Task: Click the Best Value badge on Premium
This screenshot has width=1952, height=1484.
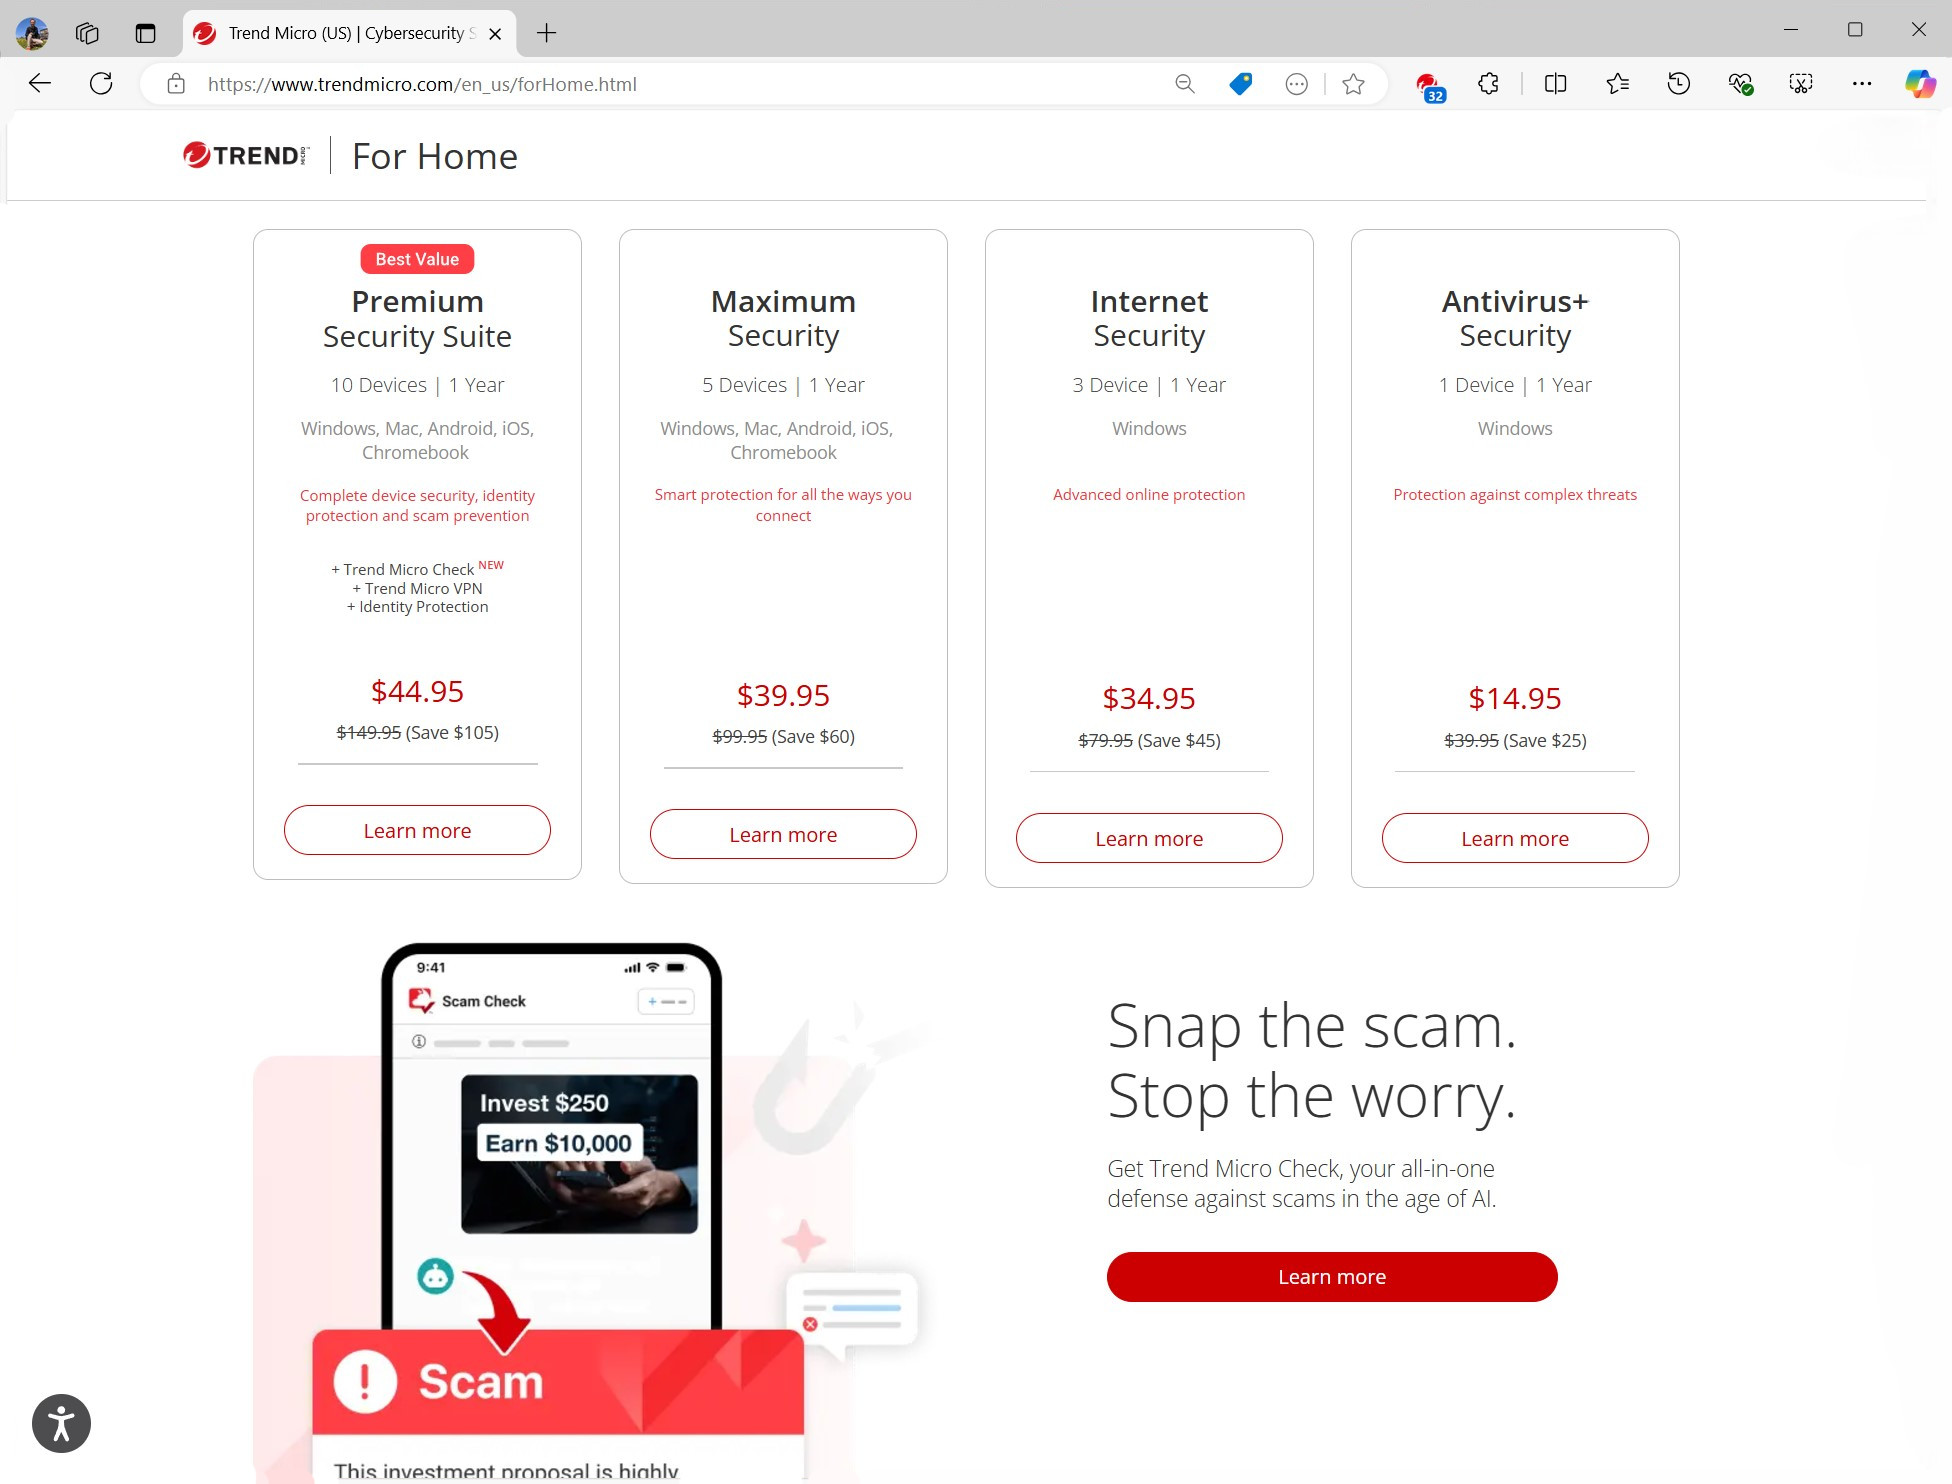Action: click(416, 257)
